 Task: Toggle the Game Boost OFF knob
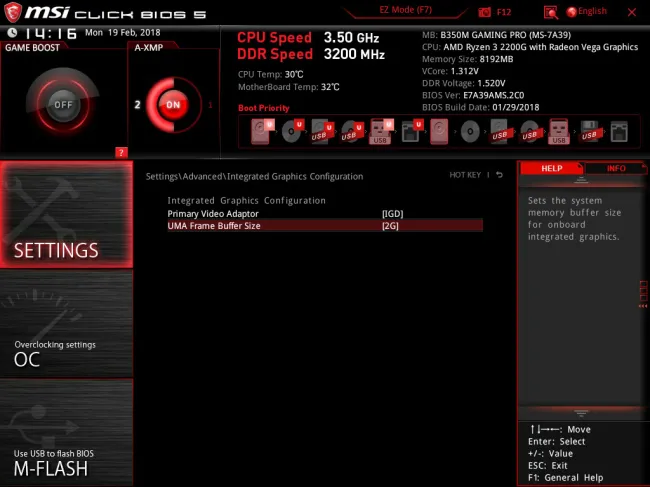[63, 105]
